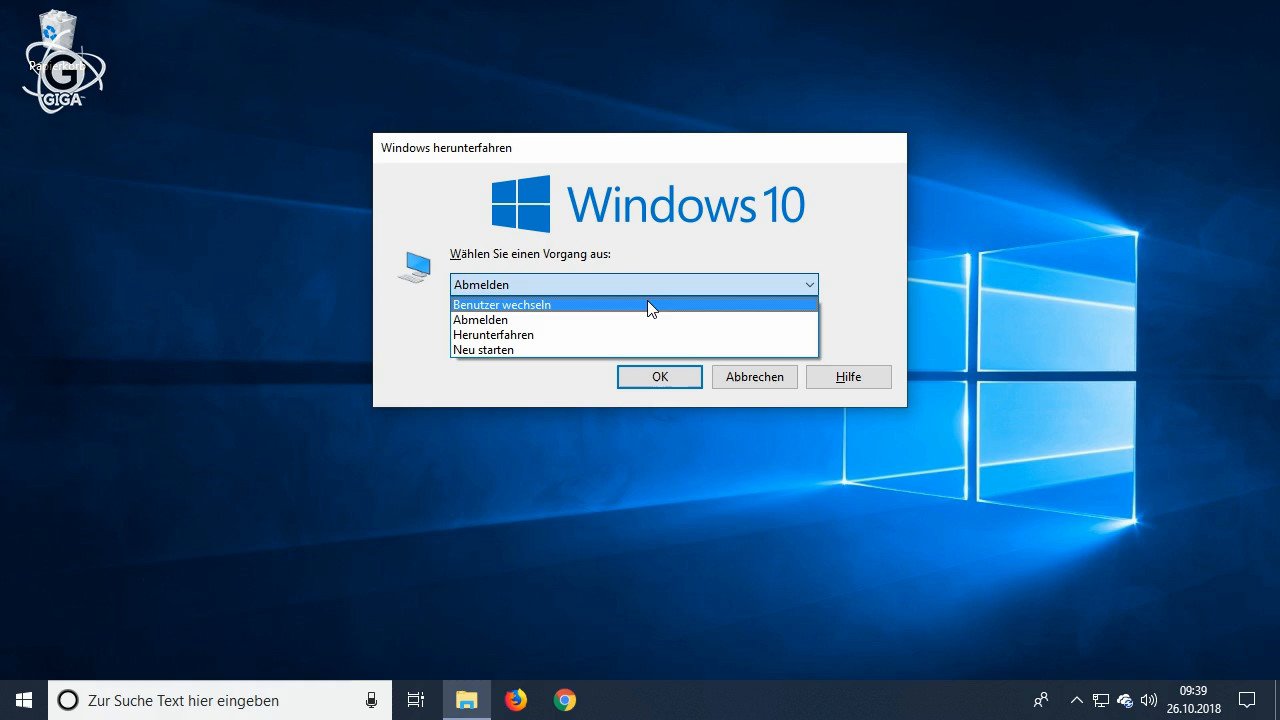
Task: Open OneDrive cloud tray icon
Action: point(1125,700)
